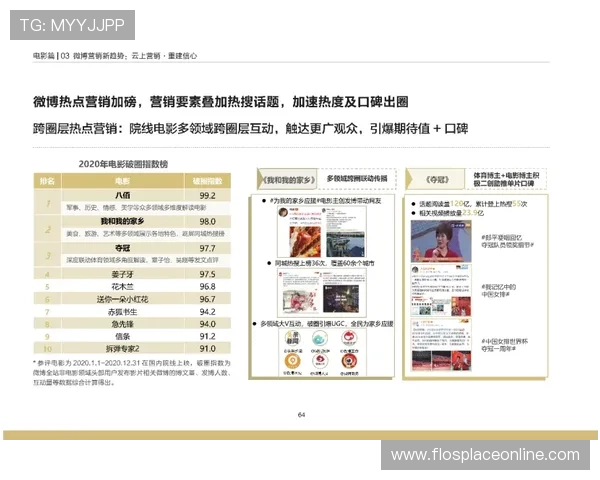This screenshot has width=600, height=480.
Task: Click the 电影 column header
Action: point(122,181)
